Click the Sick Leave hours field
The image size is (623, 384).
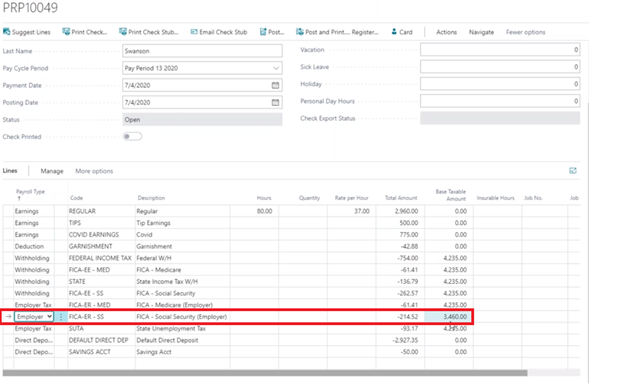500,67
